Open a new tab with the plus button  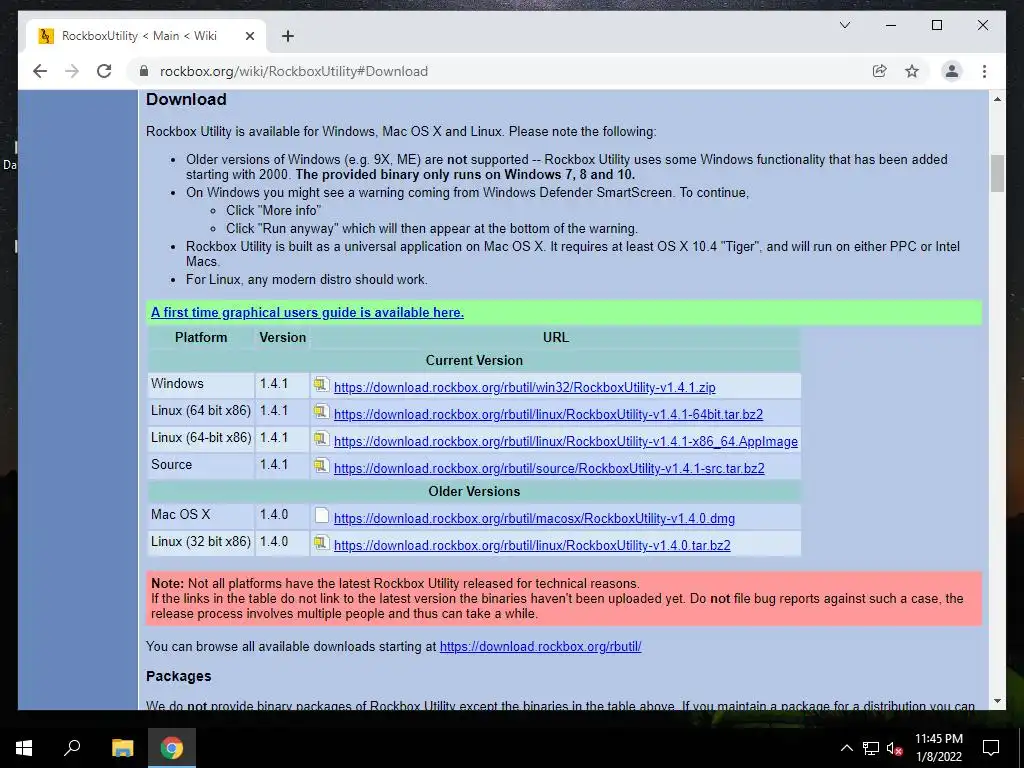[288, 36]
